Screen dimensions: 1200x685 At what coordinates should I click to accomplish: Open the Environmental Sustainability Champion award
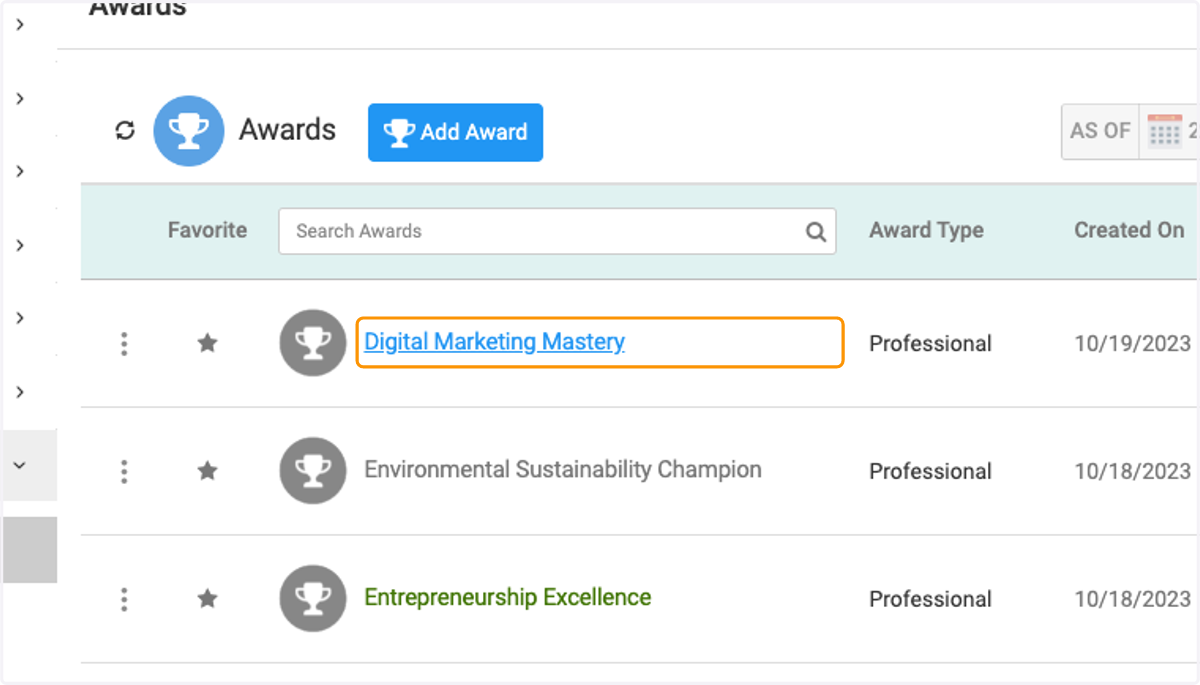tap(563, 469)
